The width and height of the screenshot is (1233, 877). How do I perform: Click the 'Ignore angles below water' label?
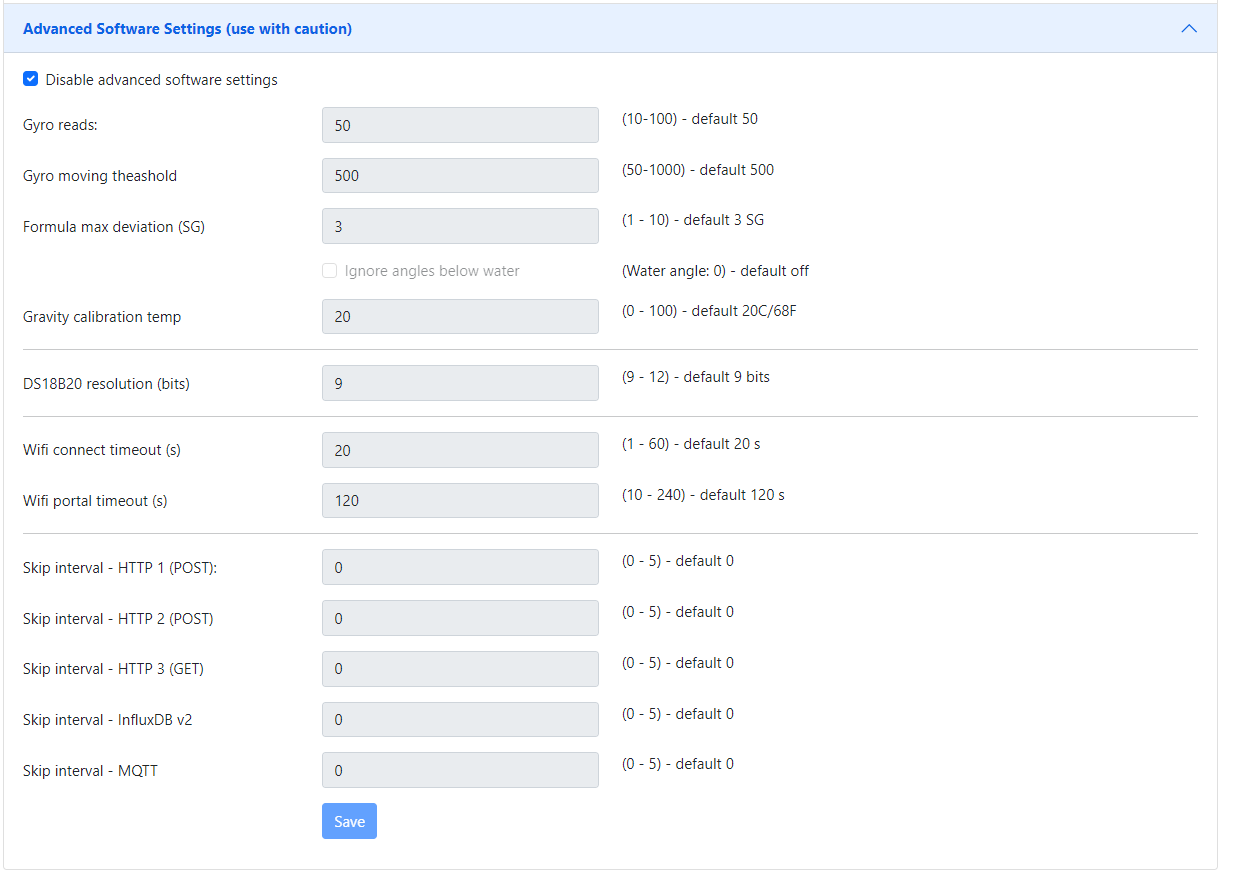pyautogui.click(x=432, y=271)
